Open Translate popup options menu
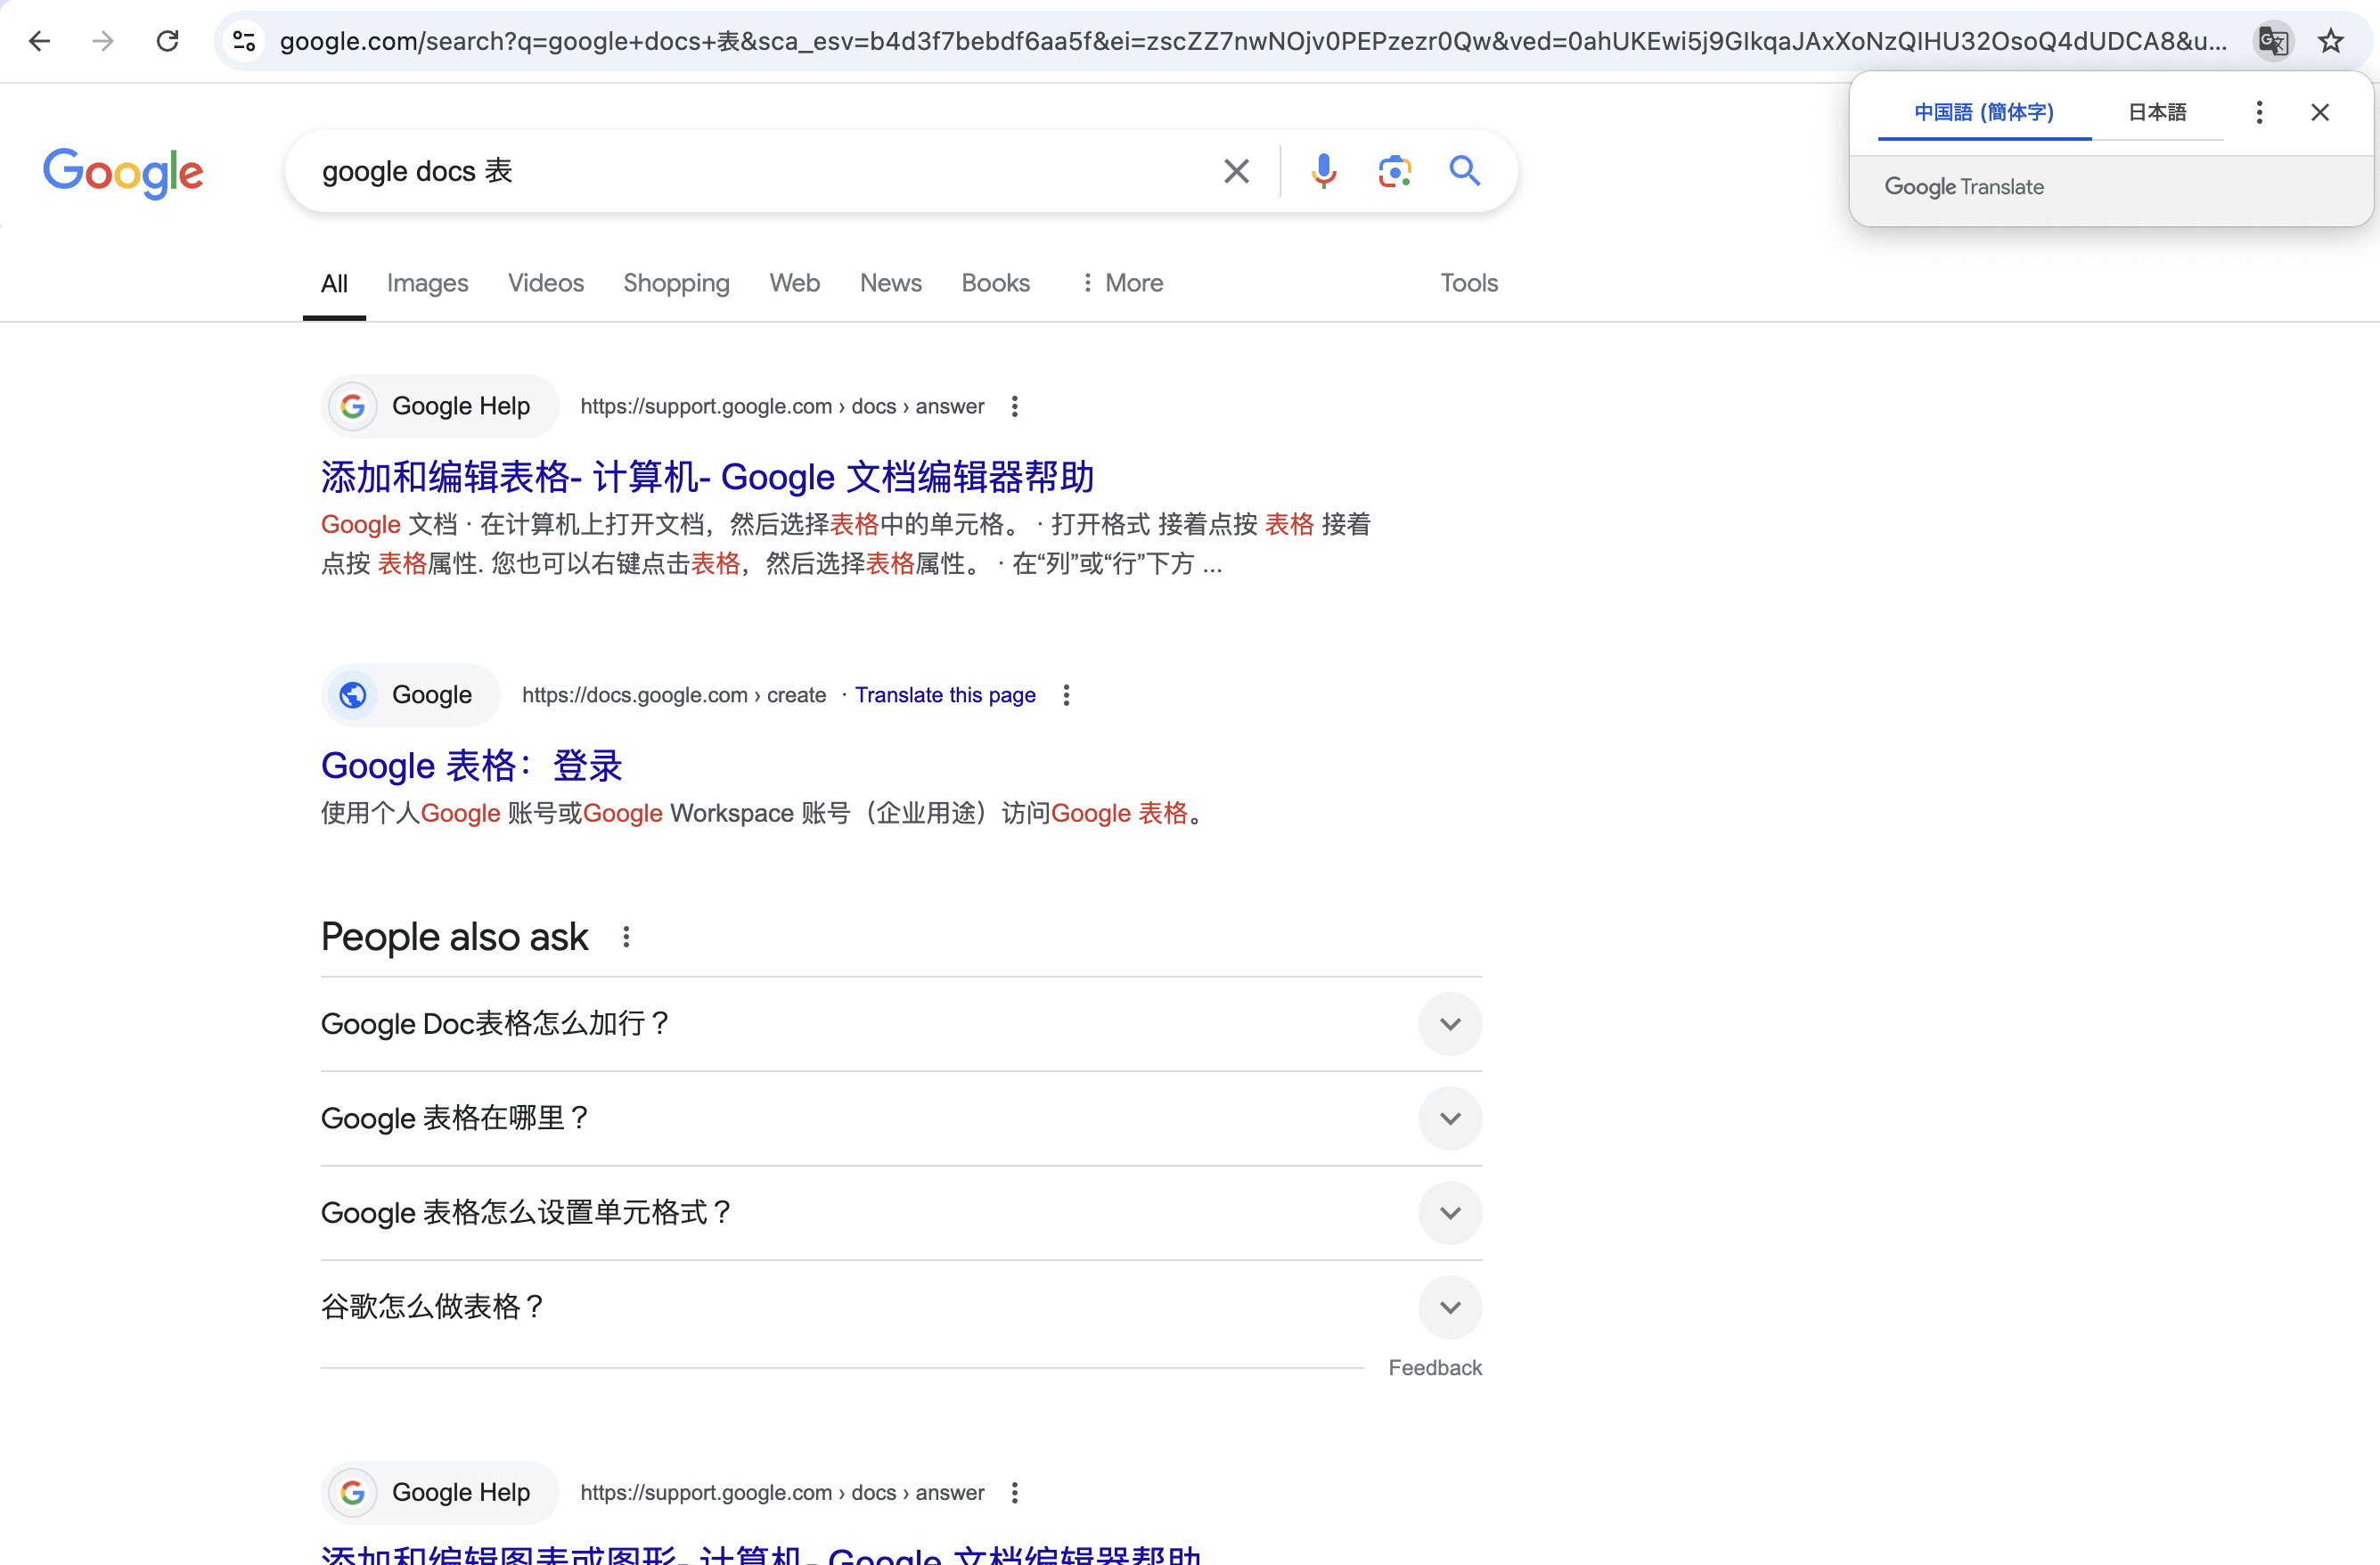 2259,112
